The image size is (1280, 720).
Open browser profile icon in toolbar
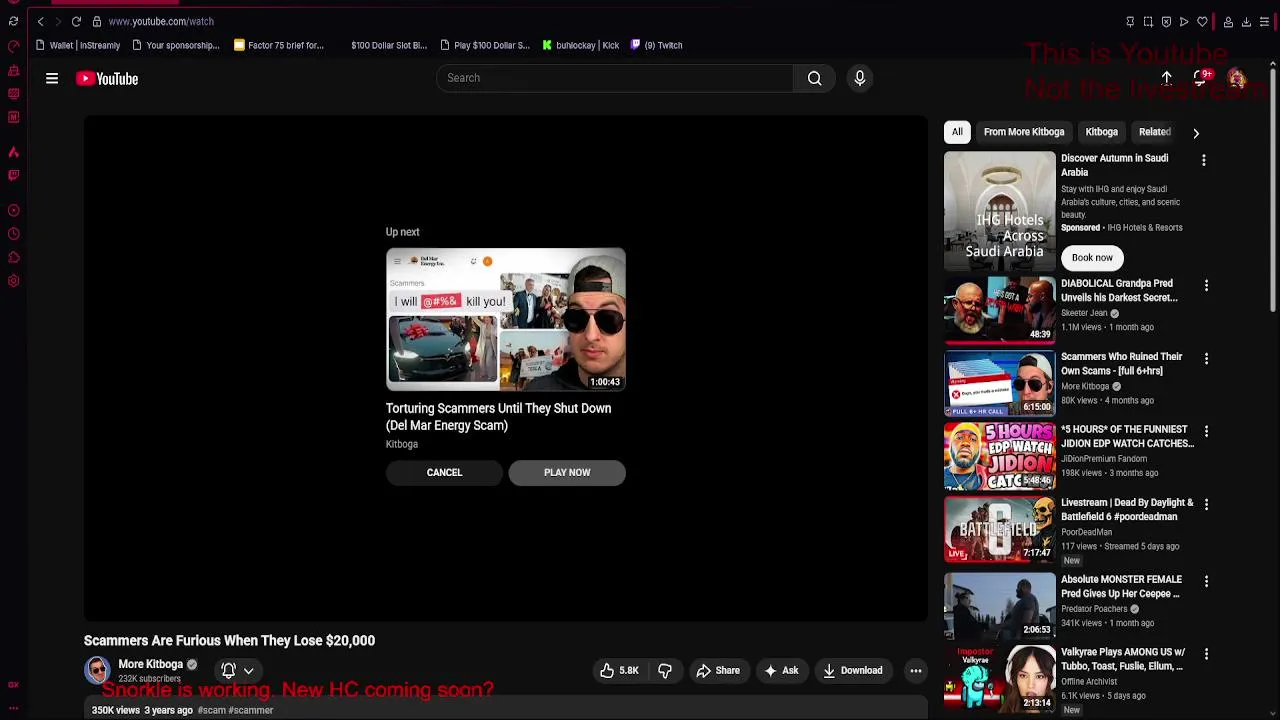point(1228,22)
